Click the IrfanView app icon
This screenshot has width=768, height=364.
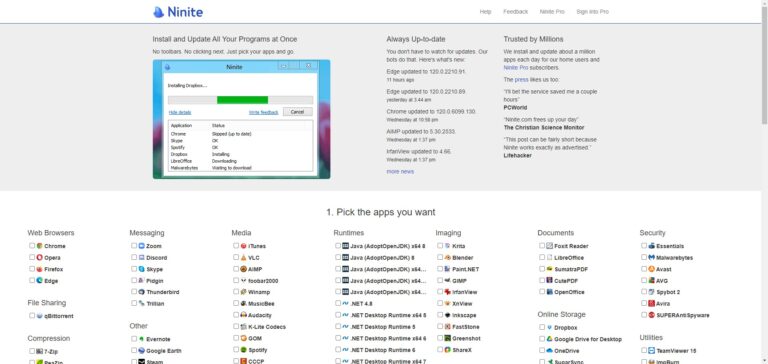[x=447, y=292]
